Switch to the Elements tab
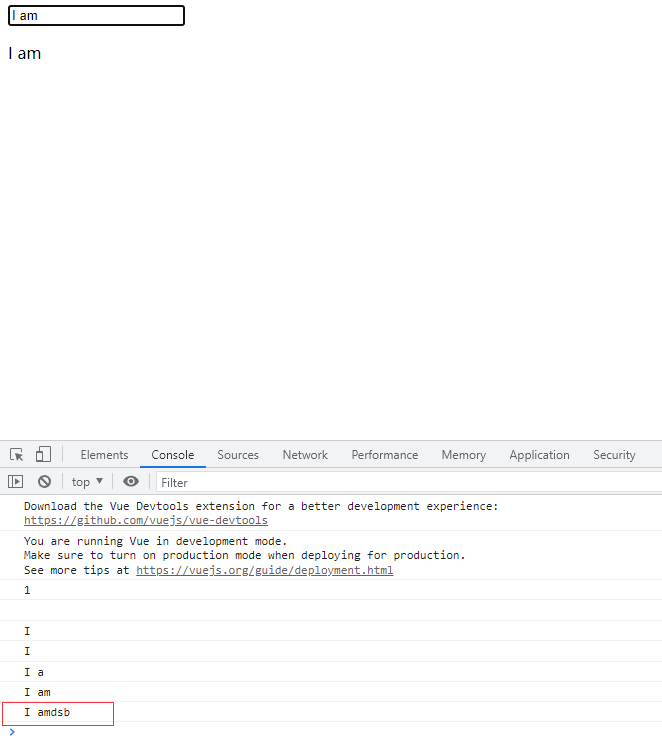The height and width of the screenshot is (745, 662). [x=104, y=455]
